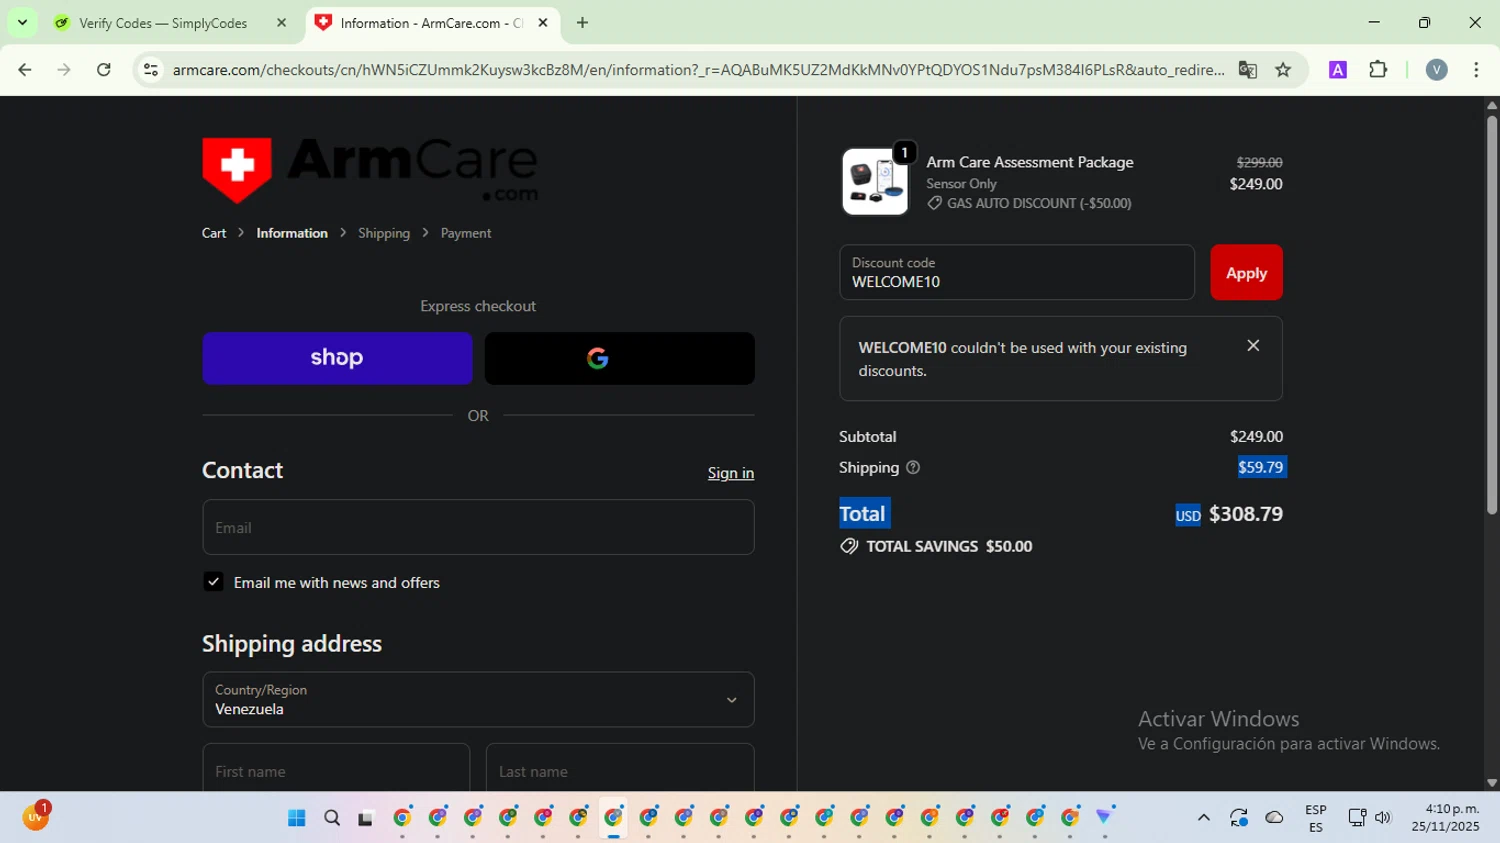The height and width of the screenshot is (843, 1500).
Task: Open Task View on the taskbar
Action: point(366,818)
